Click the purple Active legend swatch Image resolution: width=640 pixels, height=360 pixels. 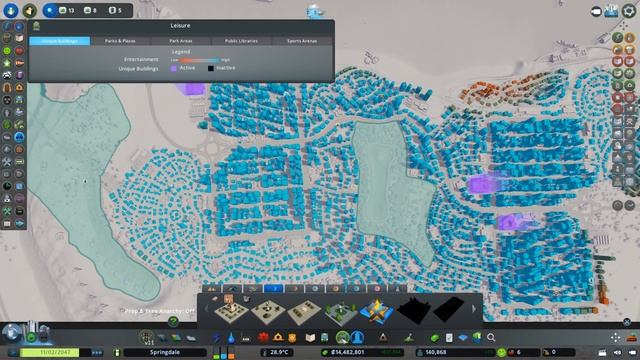tap(173, 68)
